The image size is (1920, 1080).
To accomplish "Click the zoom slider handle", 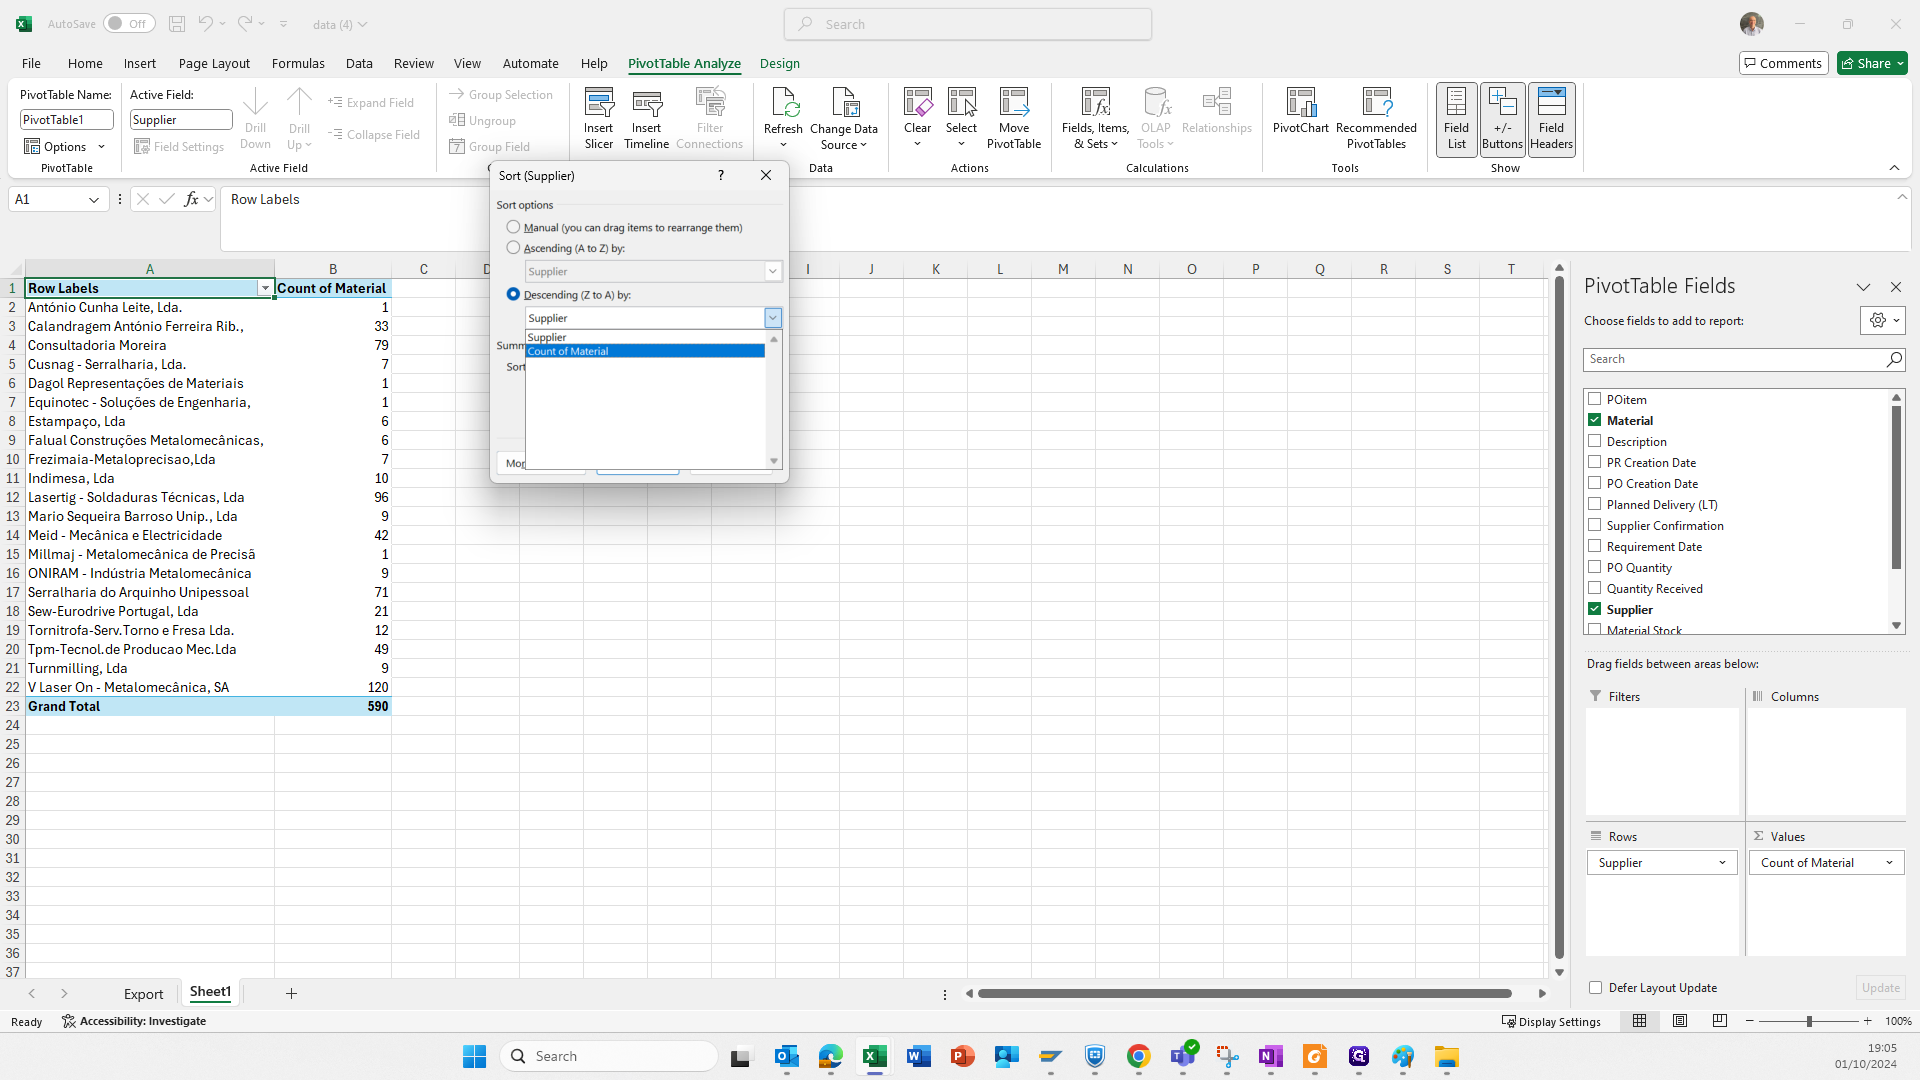I will [1809, 1021].
